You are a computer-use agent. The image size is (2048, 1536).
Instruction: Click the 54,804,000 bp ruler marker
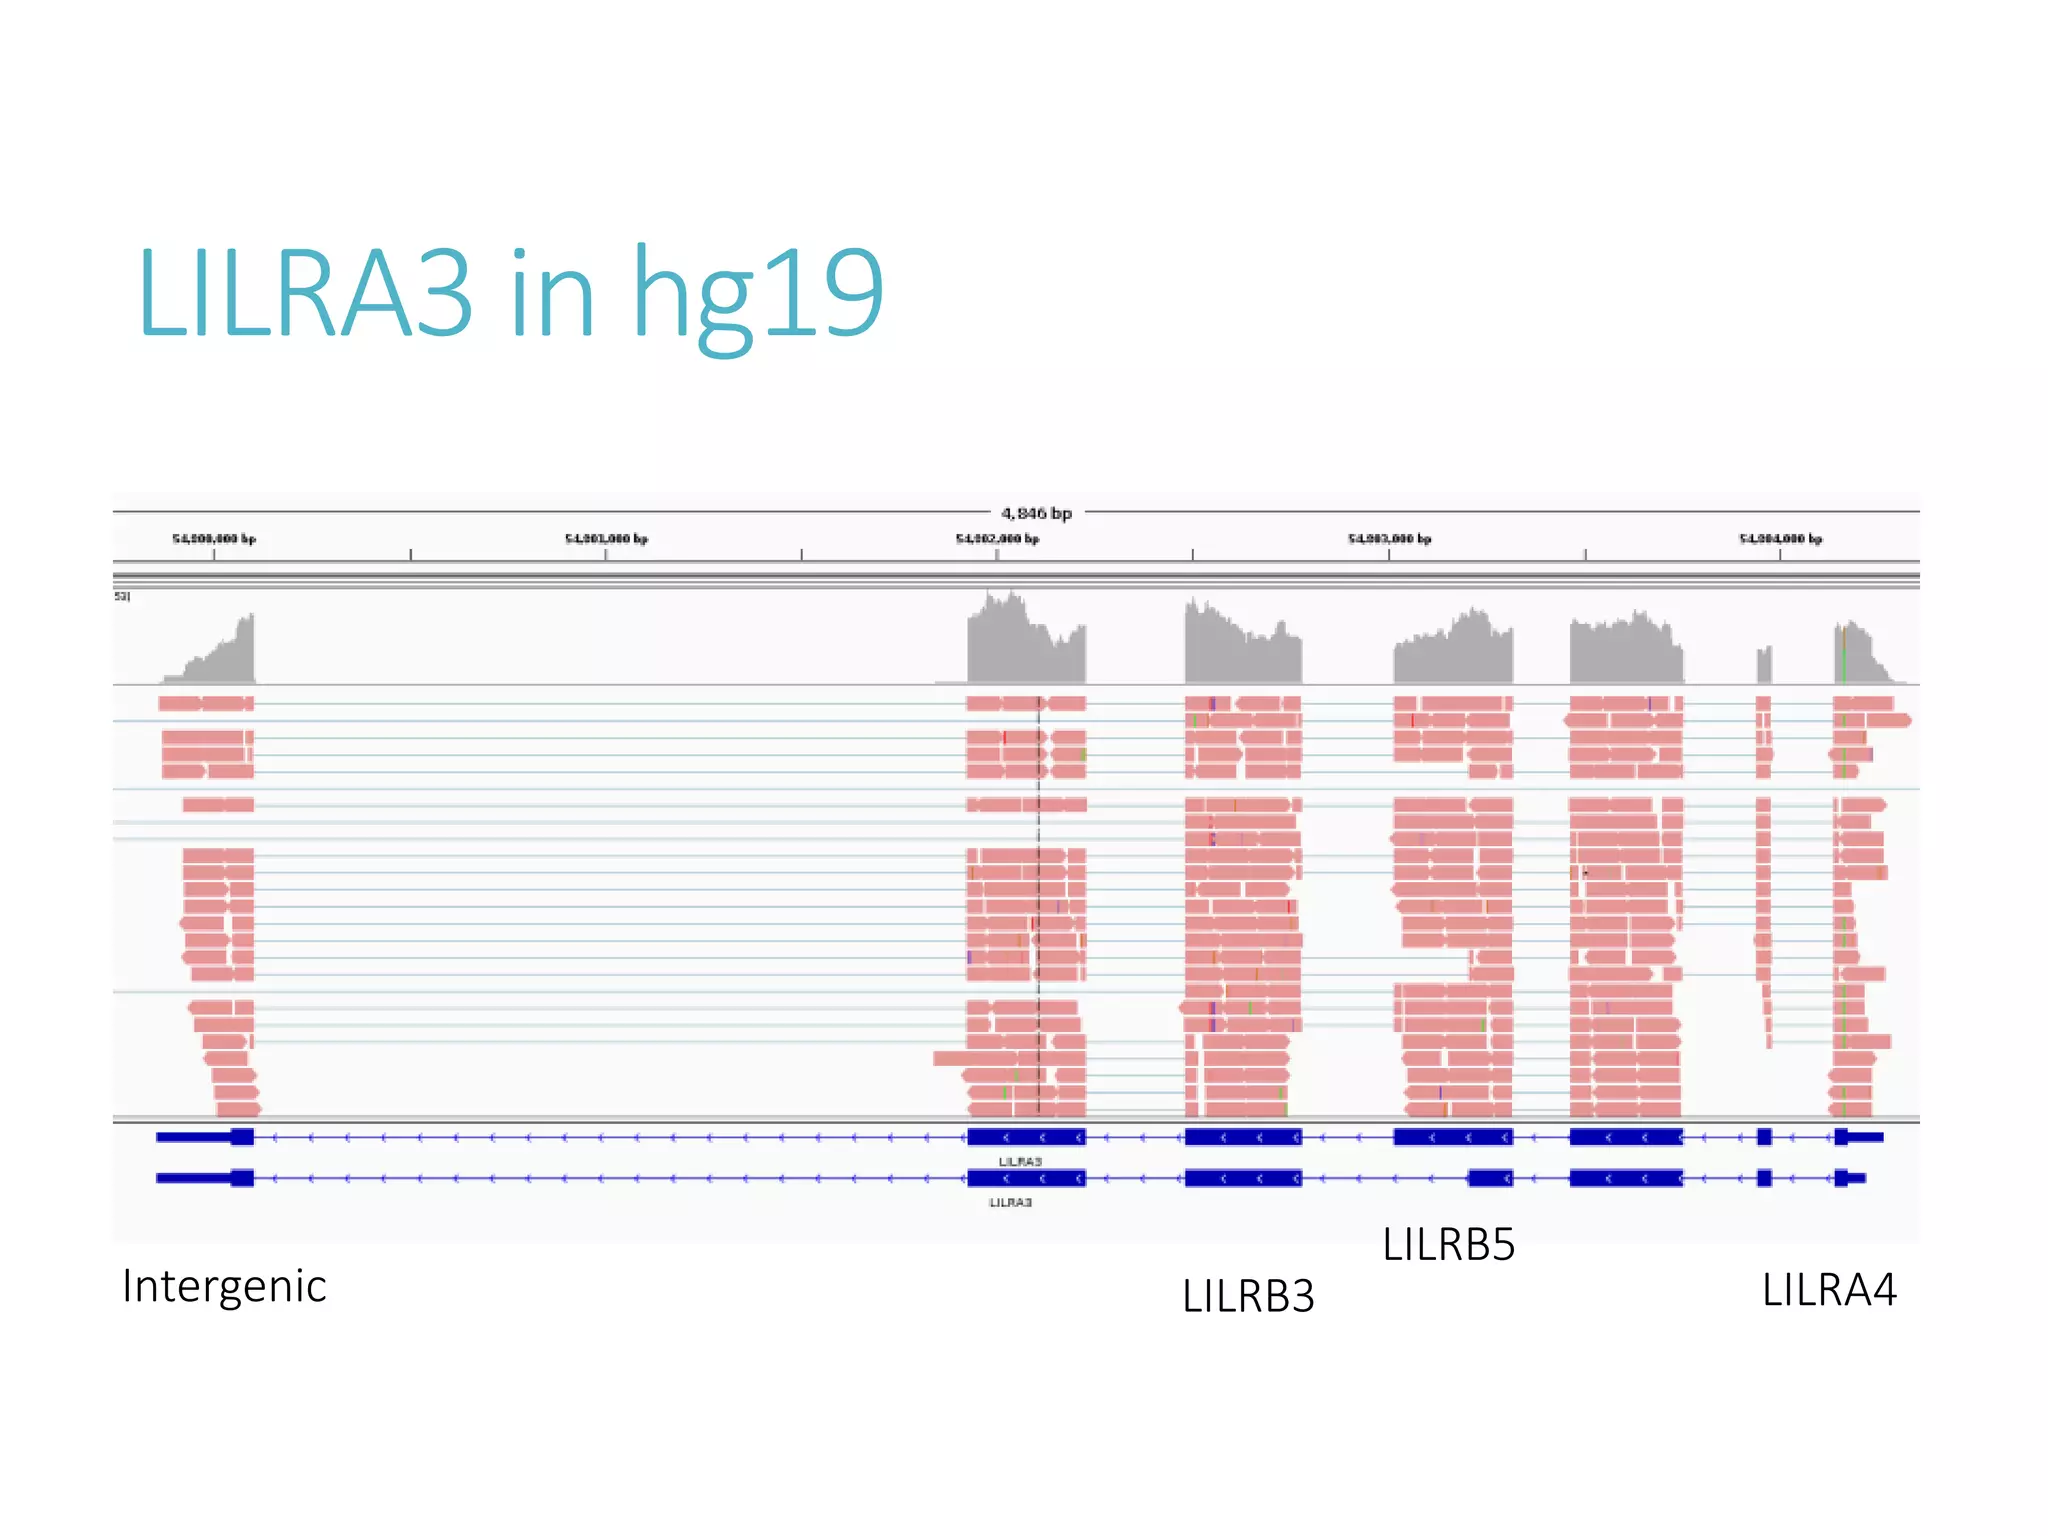point(1780,539)
